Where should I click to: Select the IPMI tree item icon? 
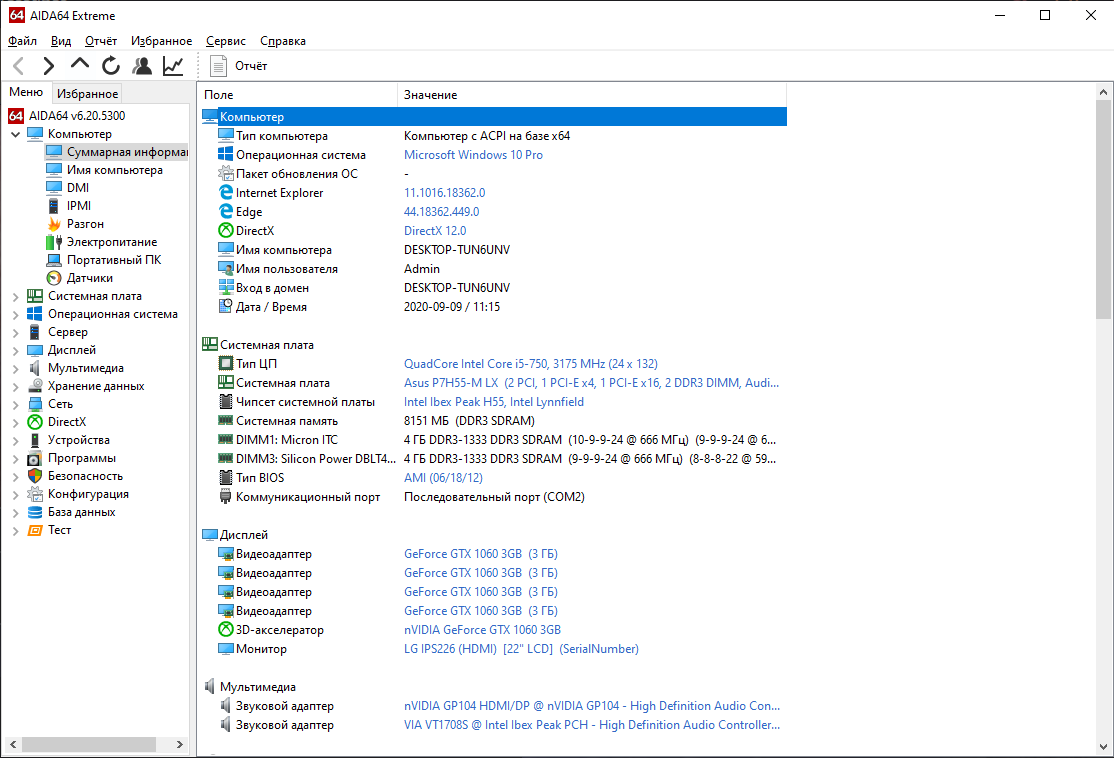54,206
